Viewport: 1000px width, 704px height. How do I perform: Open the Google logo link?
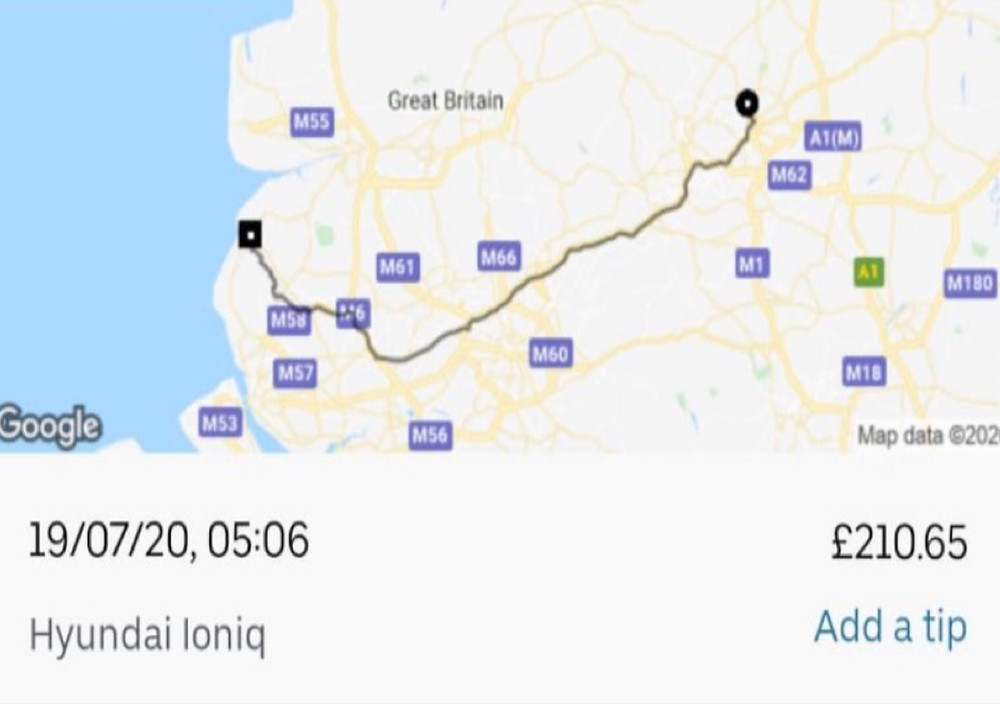click(x=50, y=426)
